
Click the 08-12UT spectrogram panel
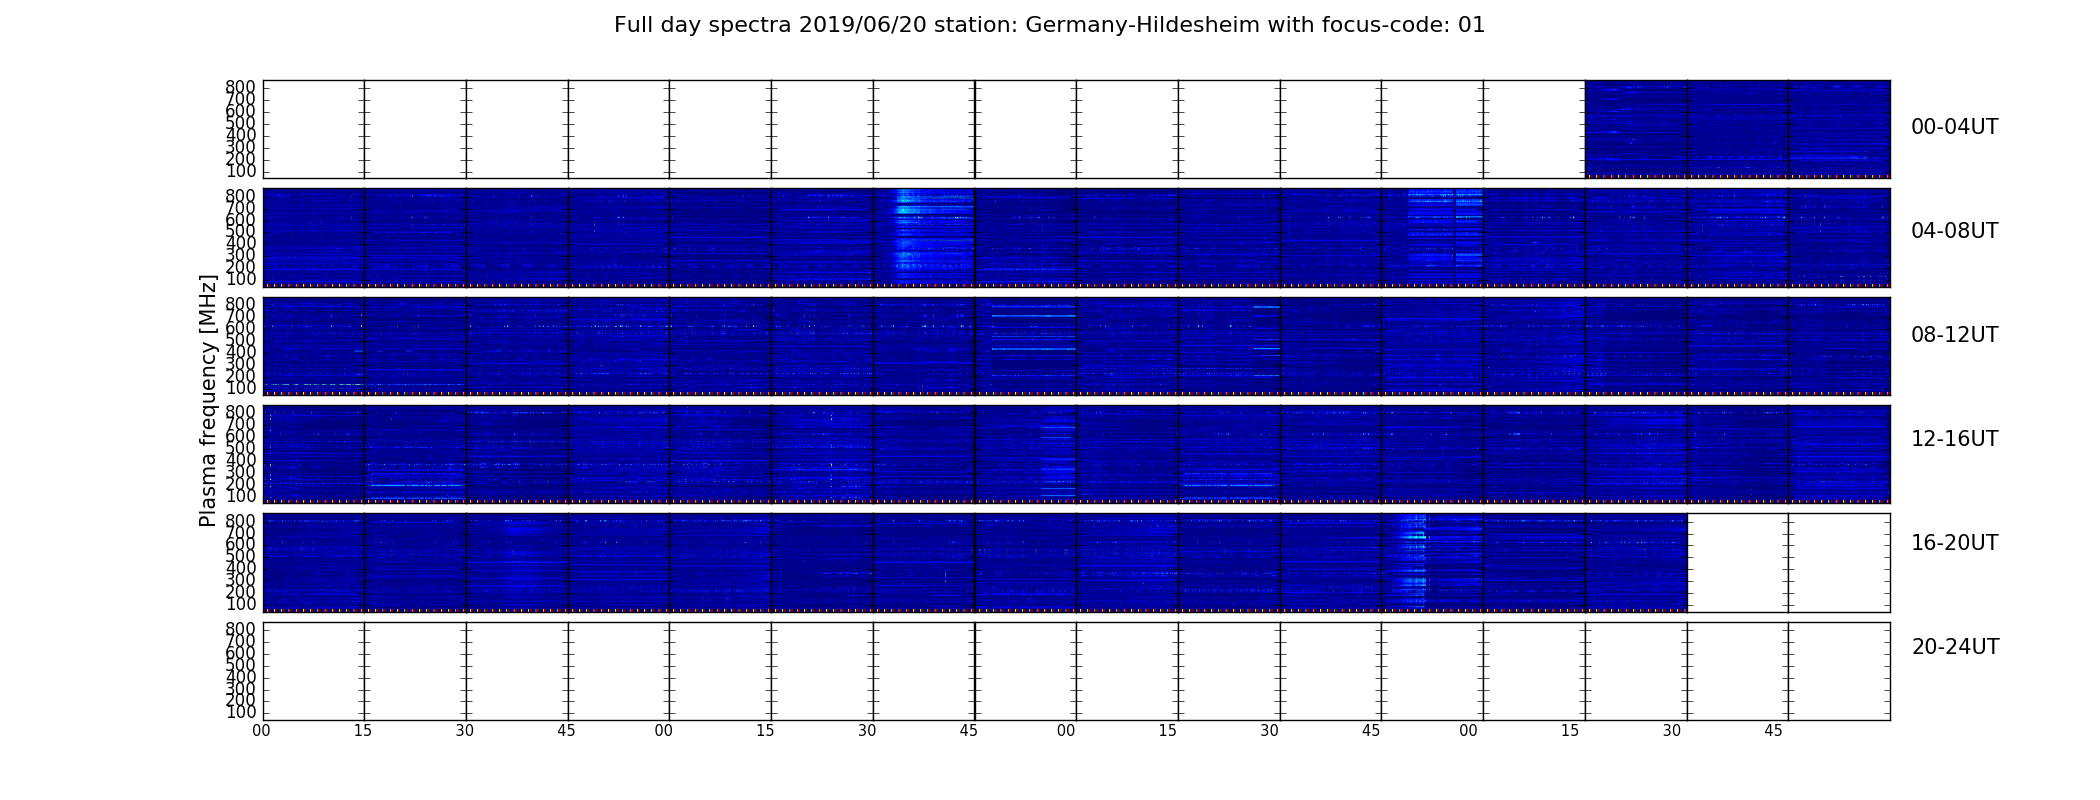pos(1076,346)
